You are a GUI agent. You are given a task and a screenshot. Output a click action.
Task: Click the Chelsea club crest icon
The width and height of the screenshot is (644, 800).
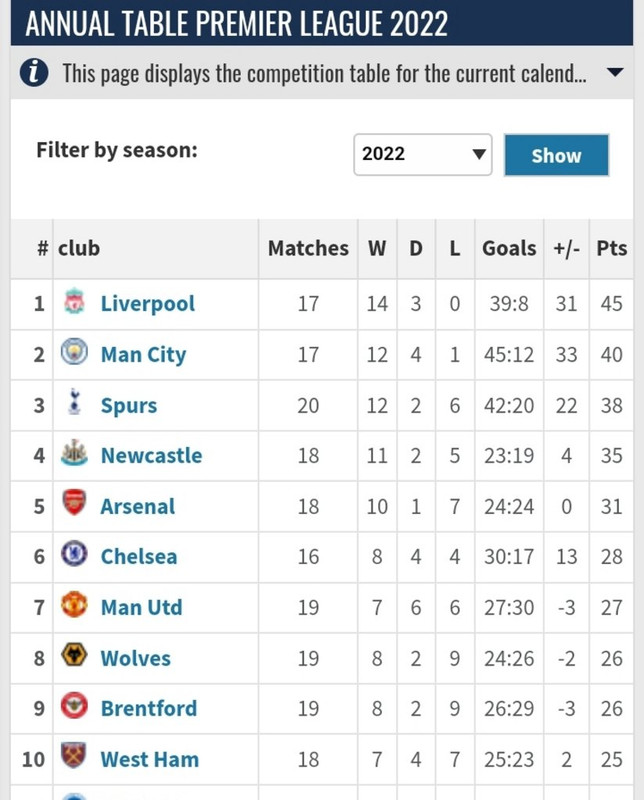point(75,554)
